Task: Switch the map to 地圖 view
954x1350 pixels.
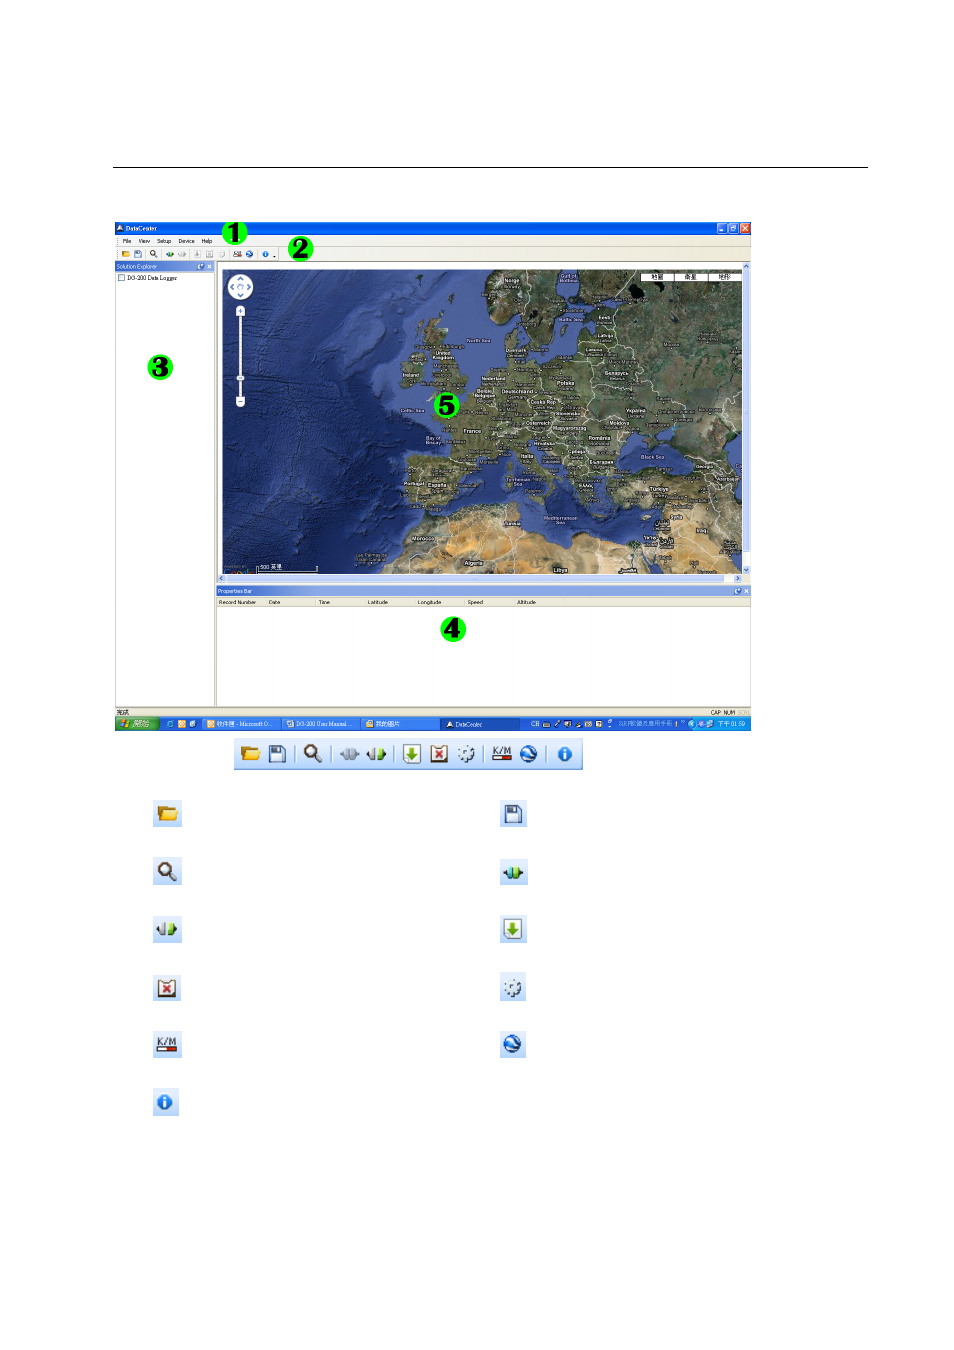Action: pyautogui.click(x=657, y=277)
